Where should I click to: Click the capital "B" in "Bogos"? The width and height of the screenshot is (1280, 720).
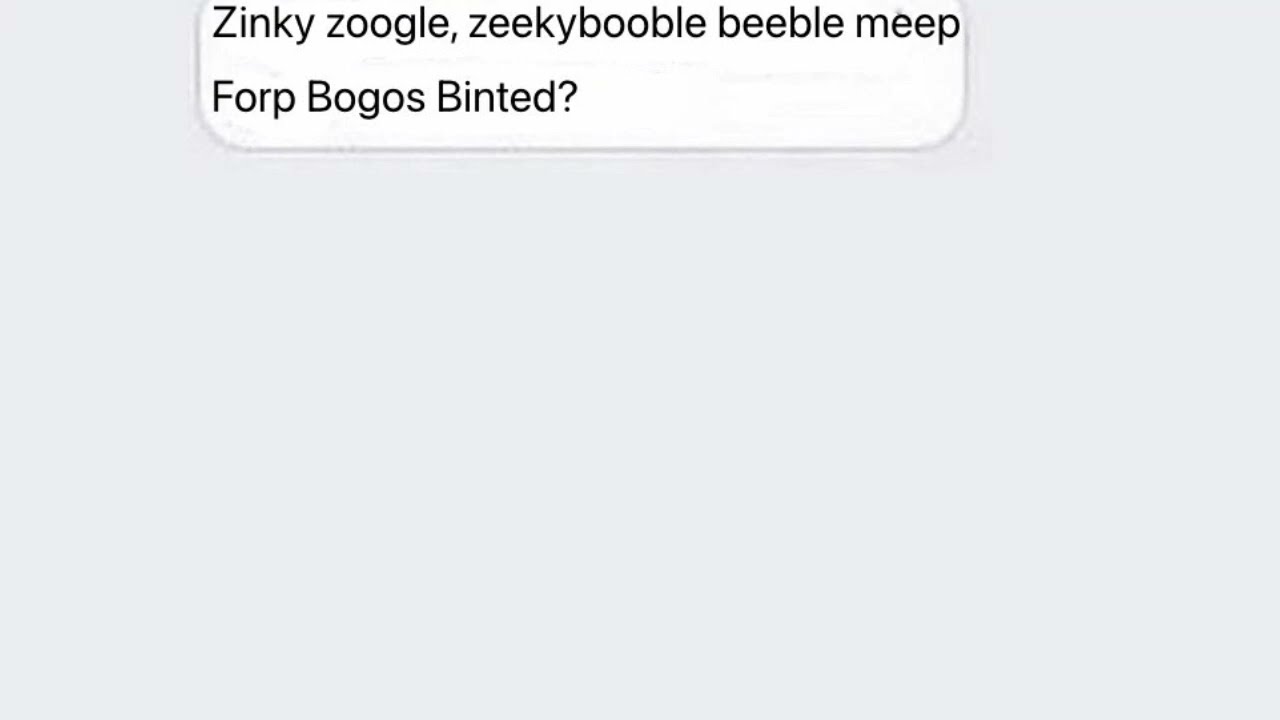pos(318,97)
